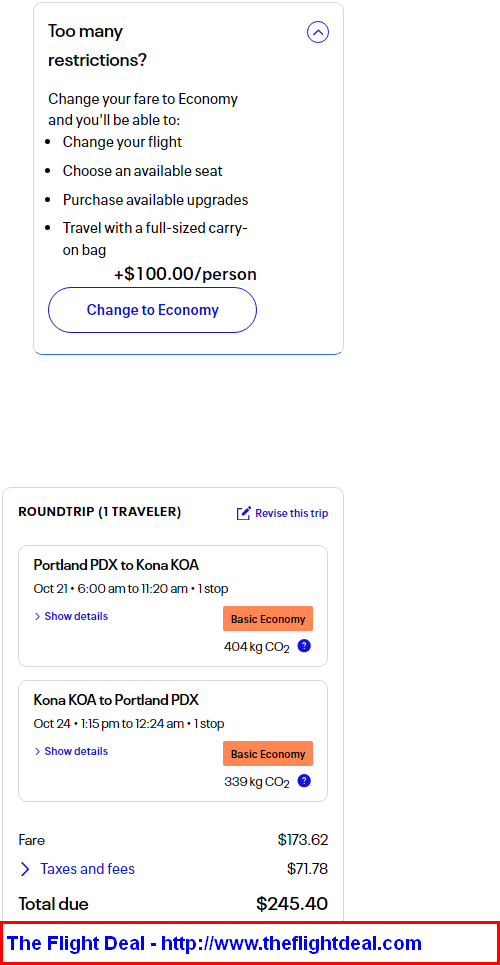Image resolution: width=500 pixels, height=965 pixels.
Task: Click help icon beside 404 kg CO2
Action: 304,646
